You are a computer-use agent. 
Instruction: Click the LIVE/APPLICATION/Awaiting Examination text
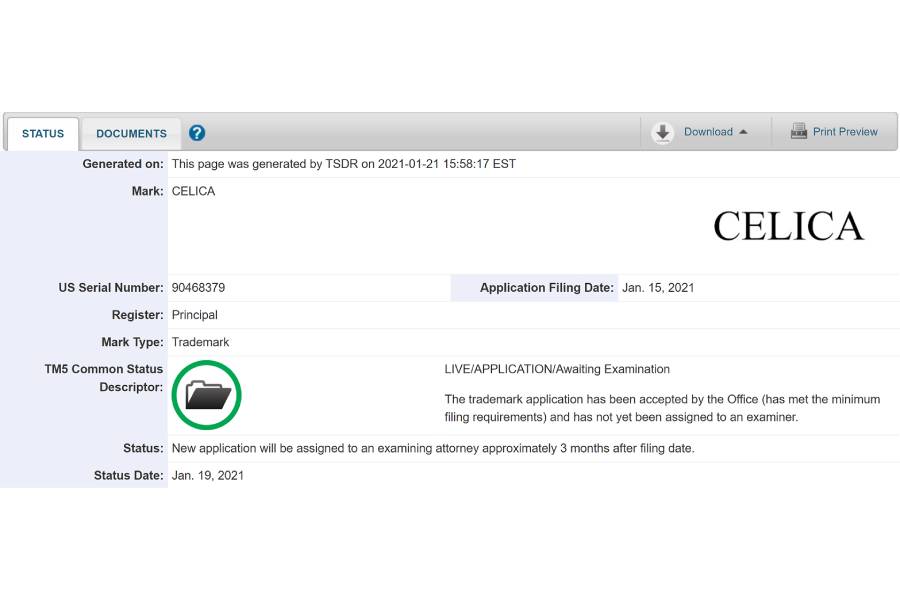[557, 369]
